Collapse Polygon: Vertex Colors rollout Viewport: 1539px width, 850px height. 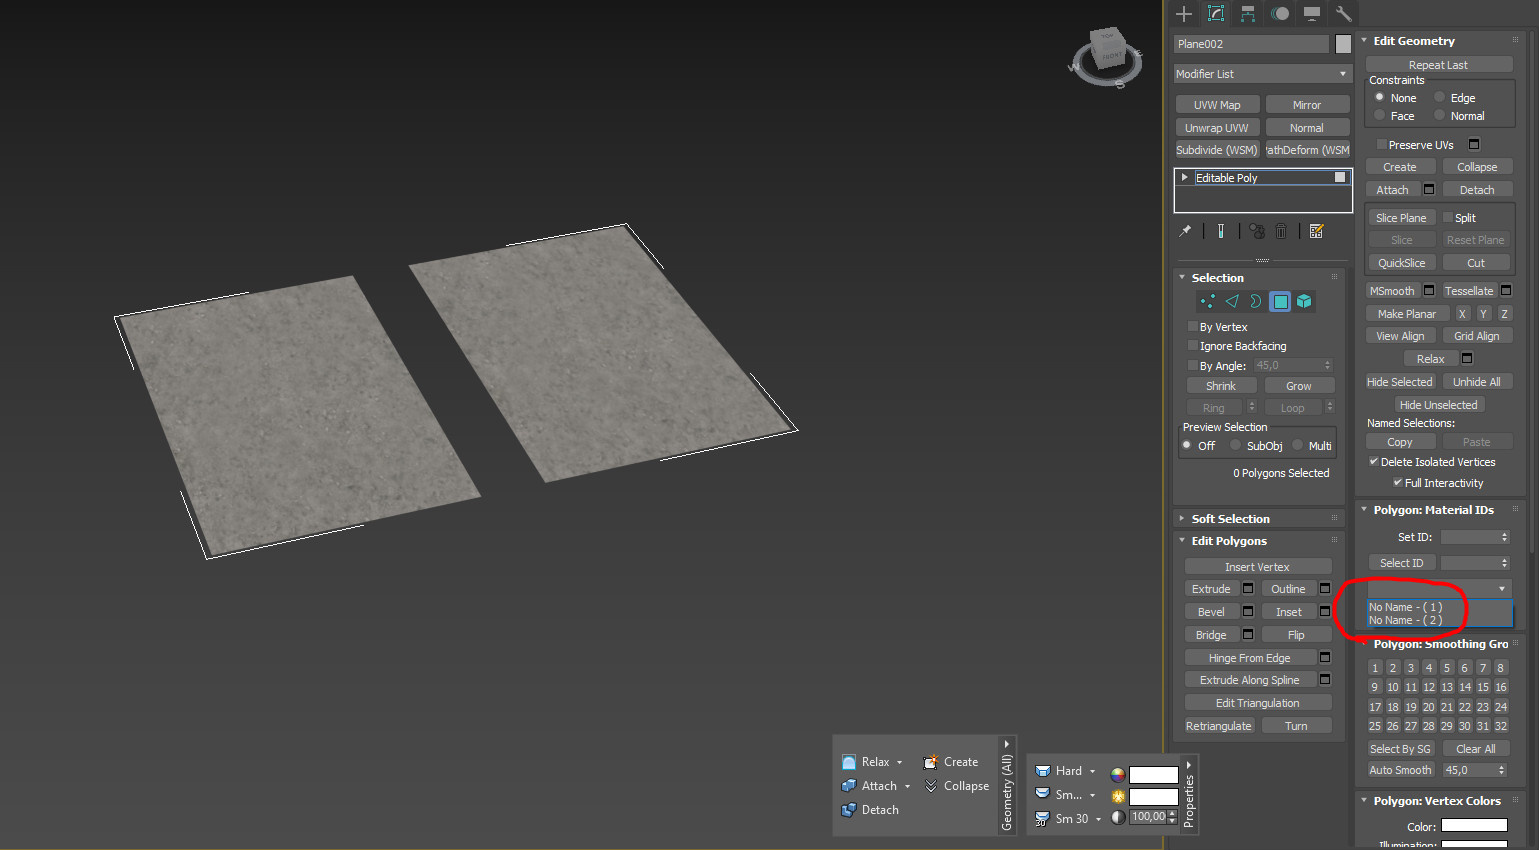(x=1364, y=801)
